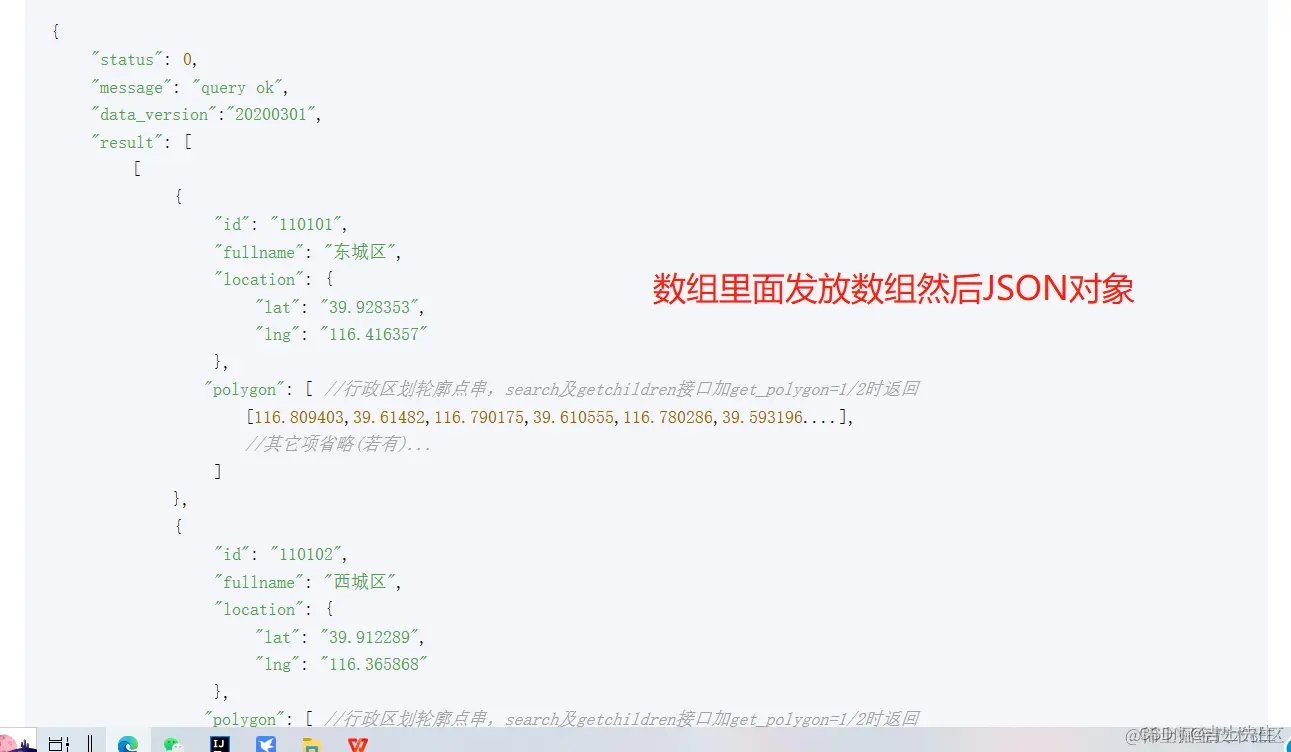
Task: Click the coordinate array starting 116.809403
Action: (549, 417)
